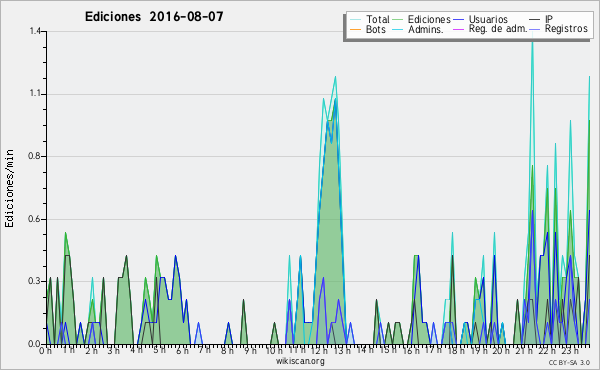The width and height of the screenshot is (600, 370).
Task: Click the '6 h' x-axis tick label
Action: click(182, 350)
